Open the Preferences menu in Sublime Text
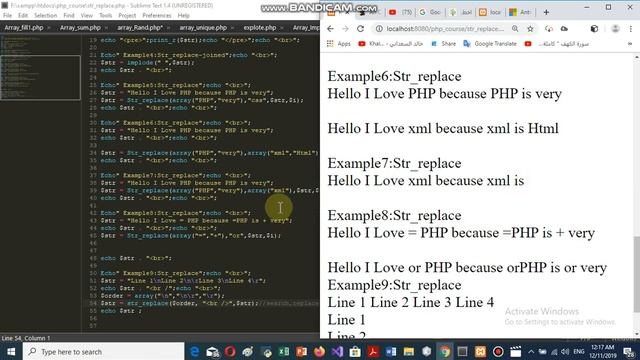This screenshot has height=360, width=640. pyautogui.click(x=157, y=16)
